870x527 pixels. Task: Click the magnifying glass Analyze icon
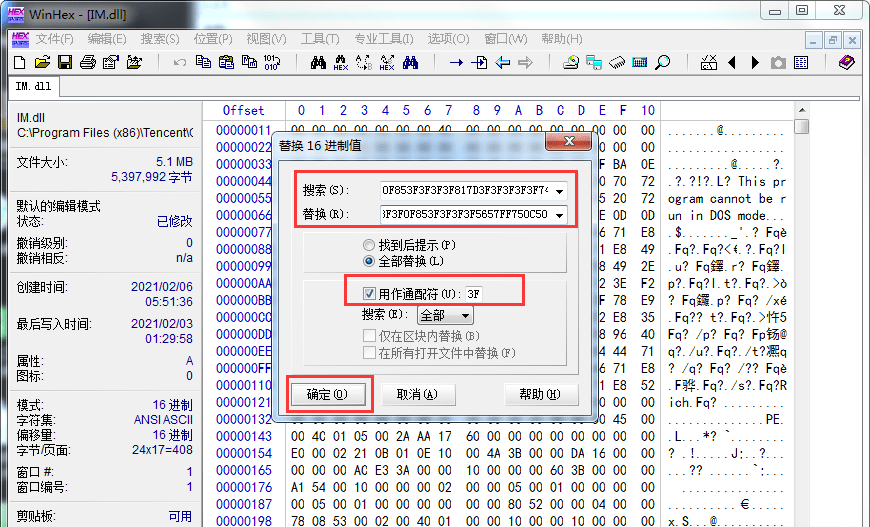(x=662, y=62)
